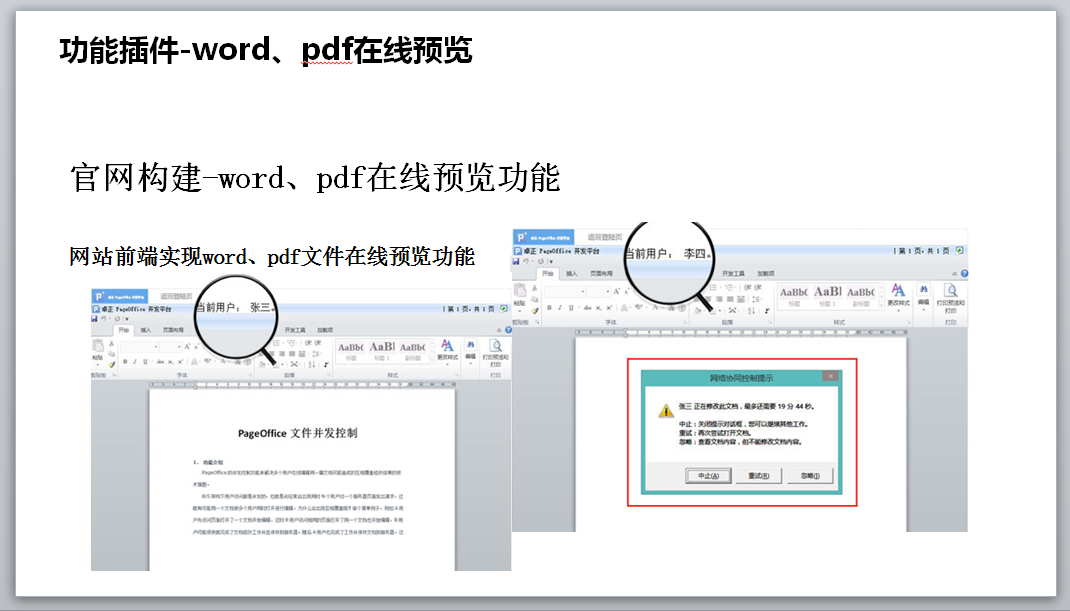Image resolution: width=1070 pixels, height=611 pixels.
Task: Click the save icon in the left quick-access toolbar
Action: tap(96, 318)
